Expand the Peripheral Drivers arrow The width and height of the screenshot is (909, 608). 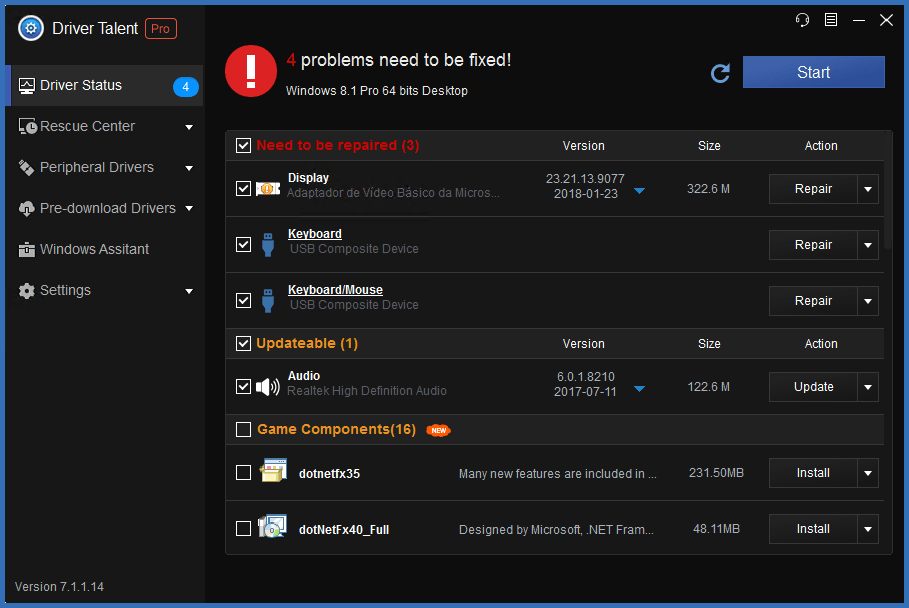189,168
